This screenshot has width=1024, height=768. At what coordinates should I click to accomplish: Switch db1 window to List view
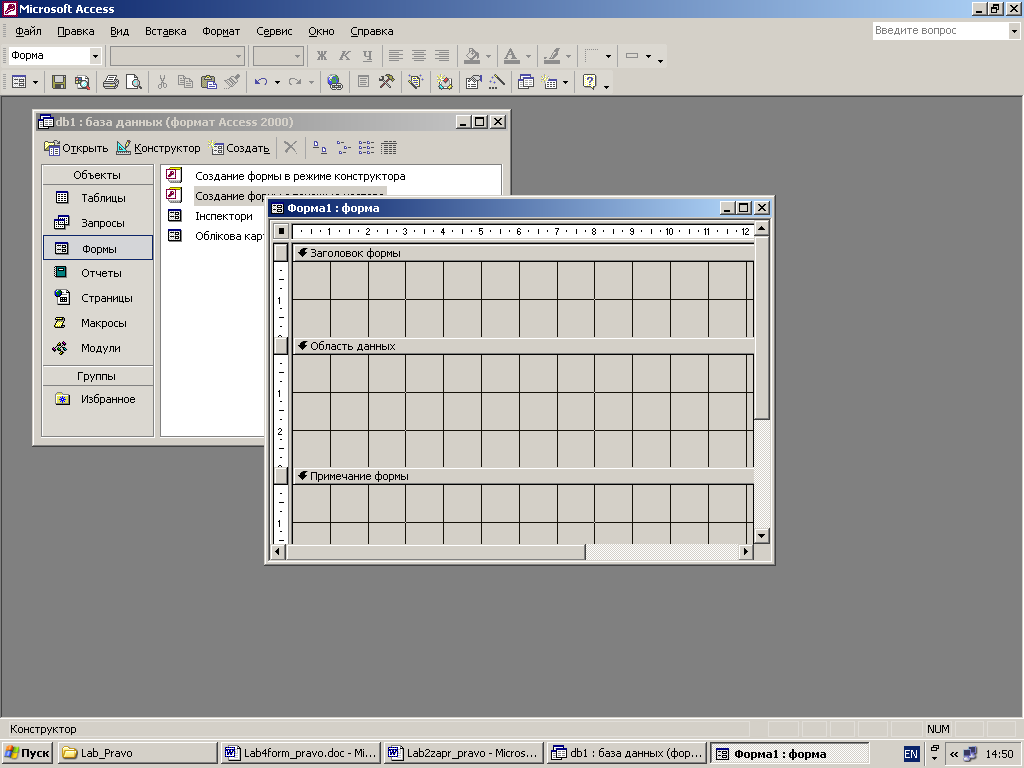(366, 148)
